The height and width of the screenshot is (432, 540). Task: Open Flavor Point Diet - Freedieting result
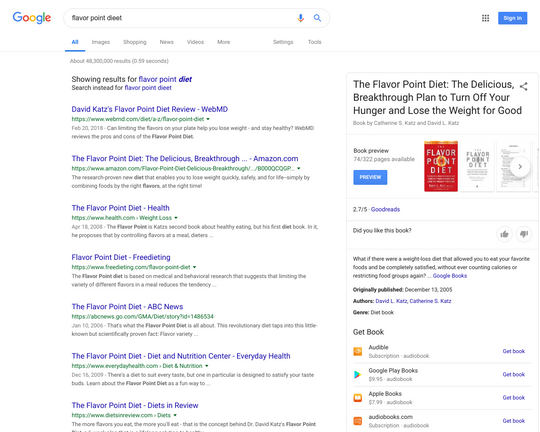(121, 257)
